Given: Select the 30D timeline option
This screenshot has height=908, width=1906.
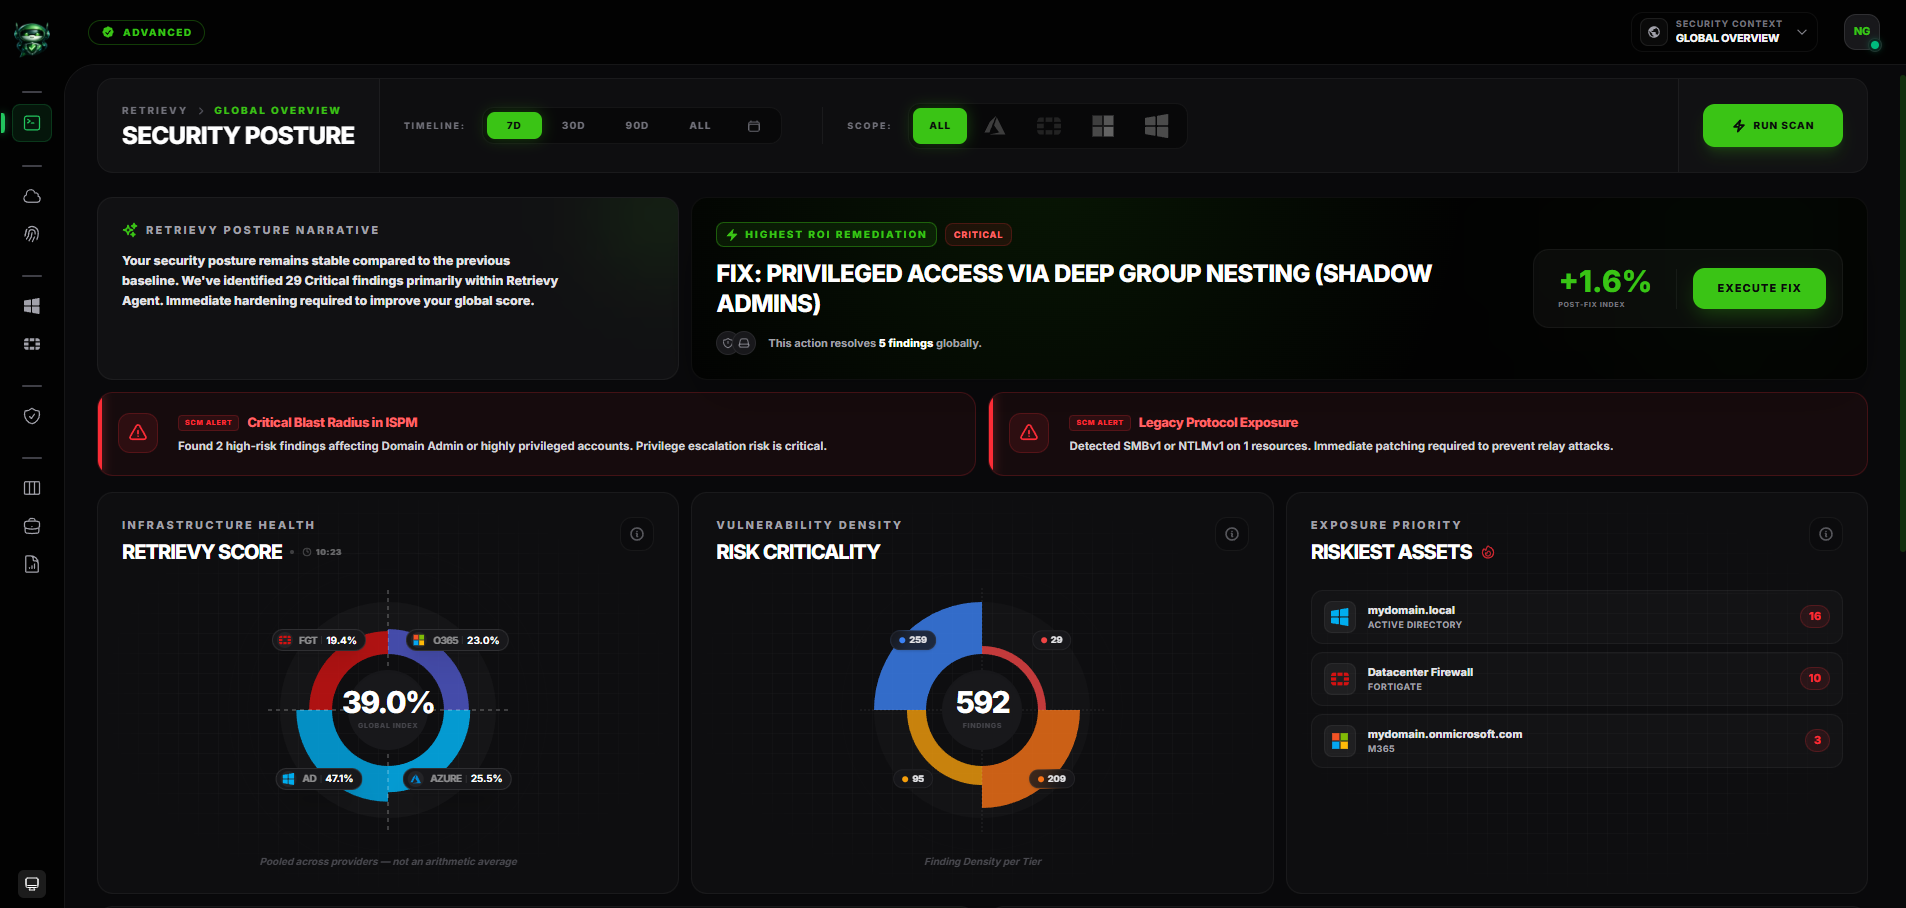Looking at the screenshot, I should [x=573, y=126].
